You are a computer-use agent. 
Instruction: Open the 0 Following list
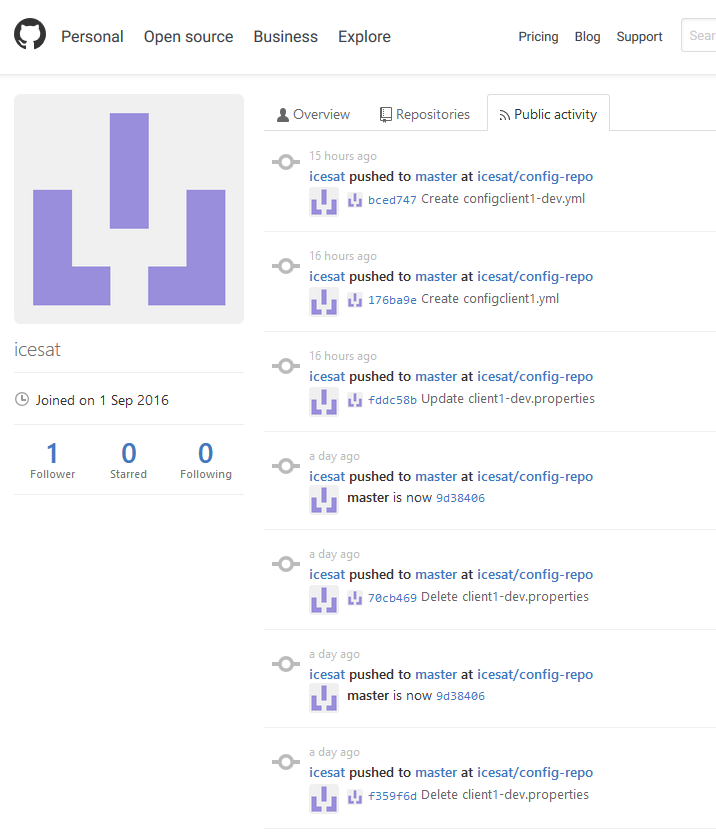[205, 460]
